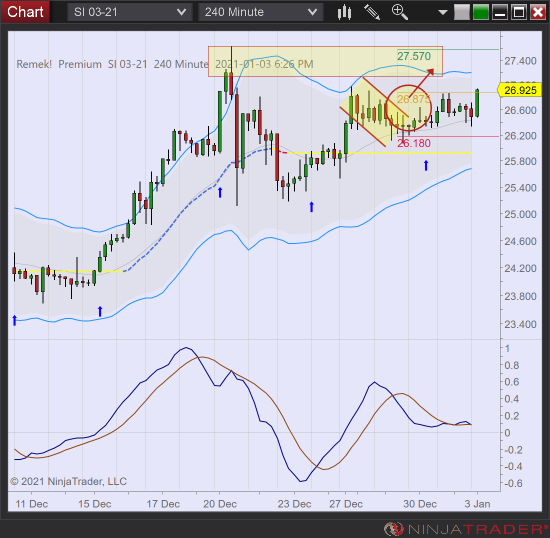Click the 30 Dec date axis label
This screenshot has width=550, height=538.
[420, 504]
